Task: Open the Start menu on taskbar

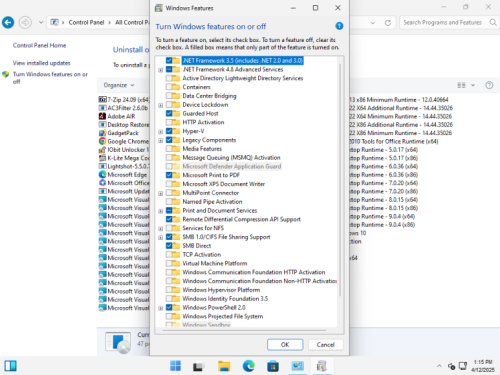Action: tap(175, 366)
